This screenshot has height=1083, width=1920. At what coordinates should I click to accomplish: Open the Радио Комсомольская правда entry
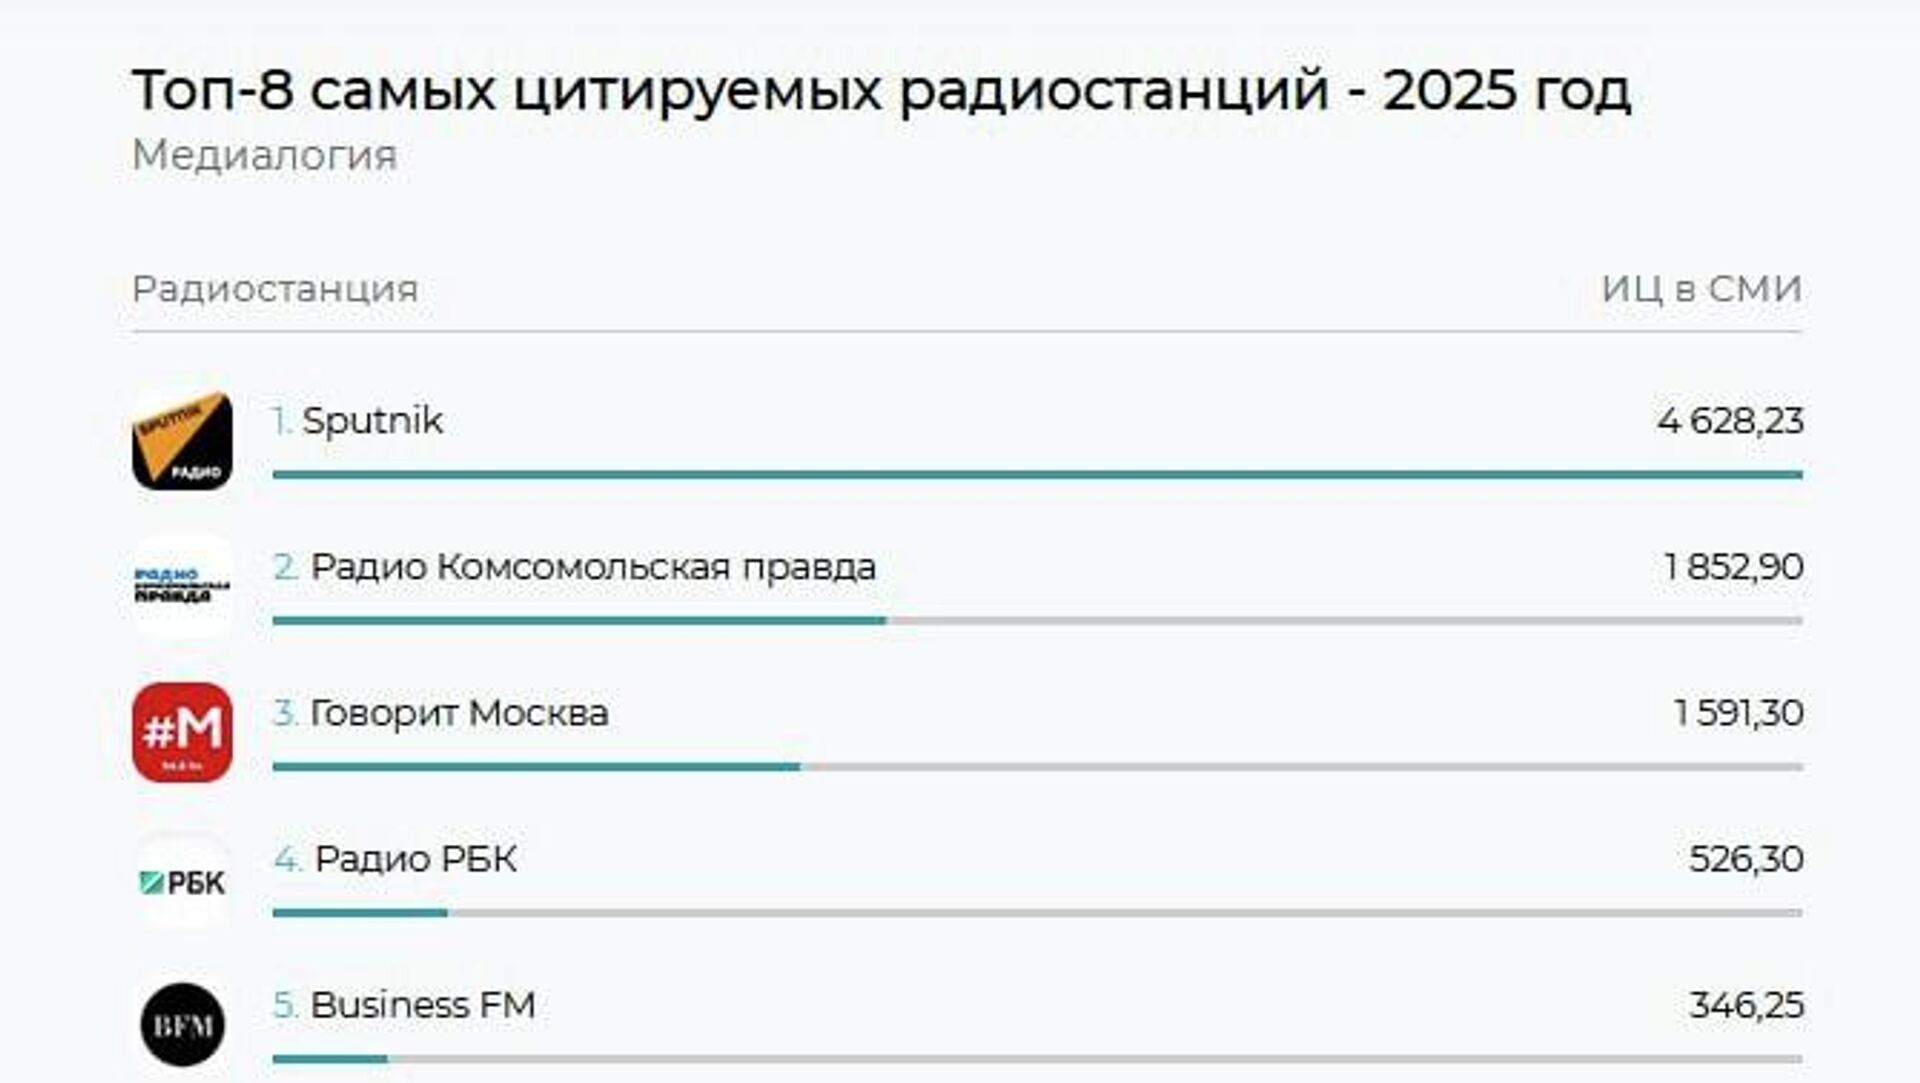pyautogui.click(x=592, y=567)
